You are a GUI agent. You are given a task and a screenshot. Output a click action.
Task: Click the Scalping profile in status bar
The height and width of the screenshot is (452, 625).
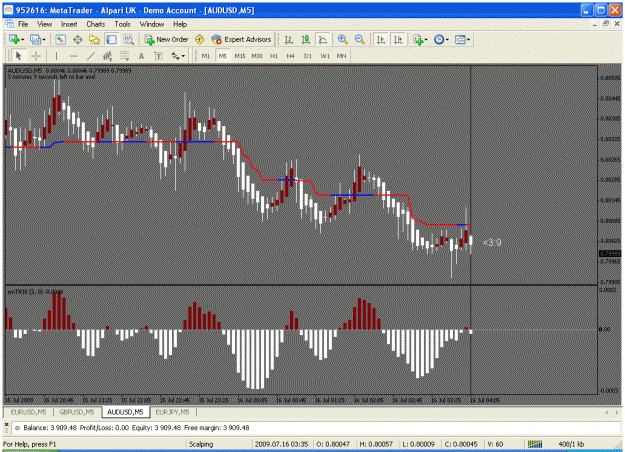tap(201, 444)
